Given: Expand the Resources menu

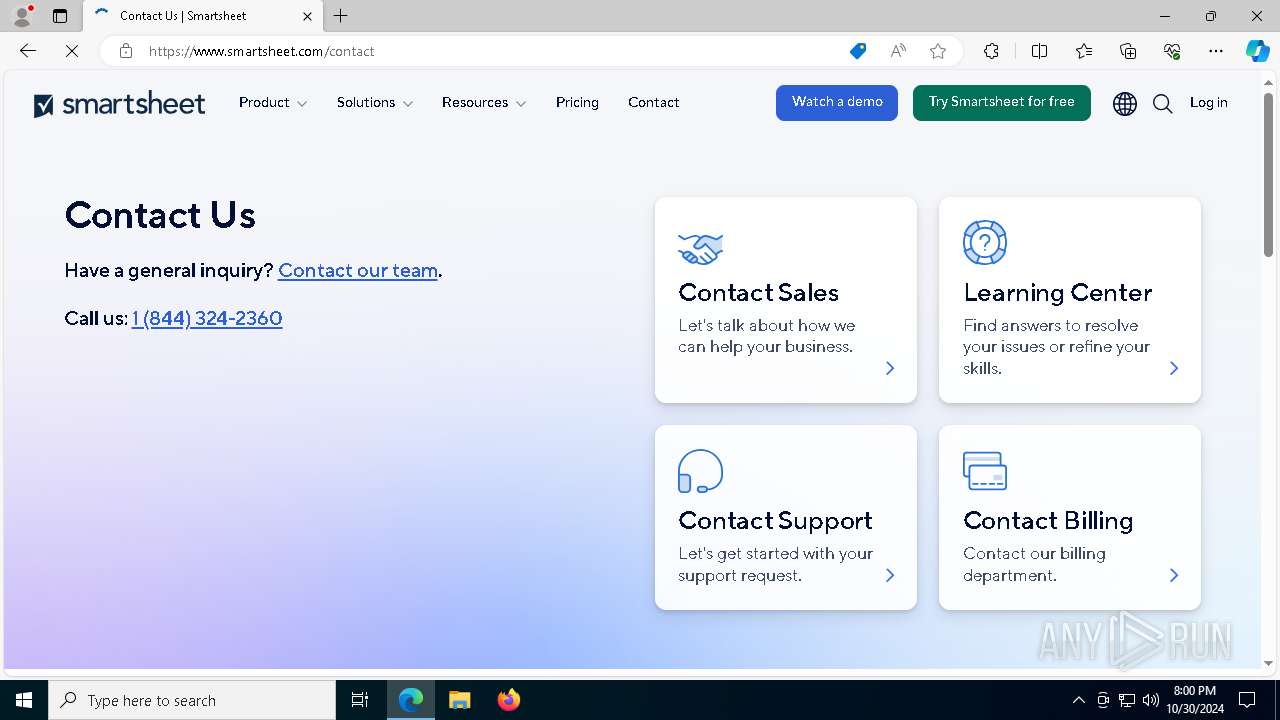Looking at the screenshot, I should [x=484, y=103].
